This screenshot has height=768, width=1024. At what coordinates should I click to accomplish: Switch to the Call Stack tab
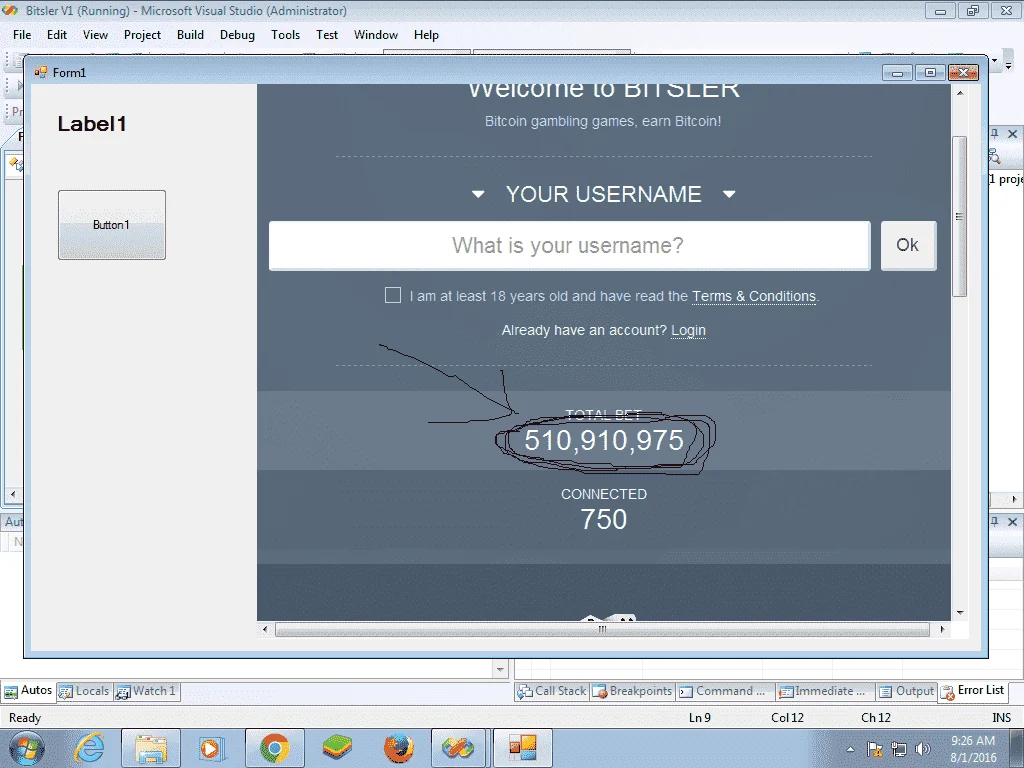552,691
